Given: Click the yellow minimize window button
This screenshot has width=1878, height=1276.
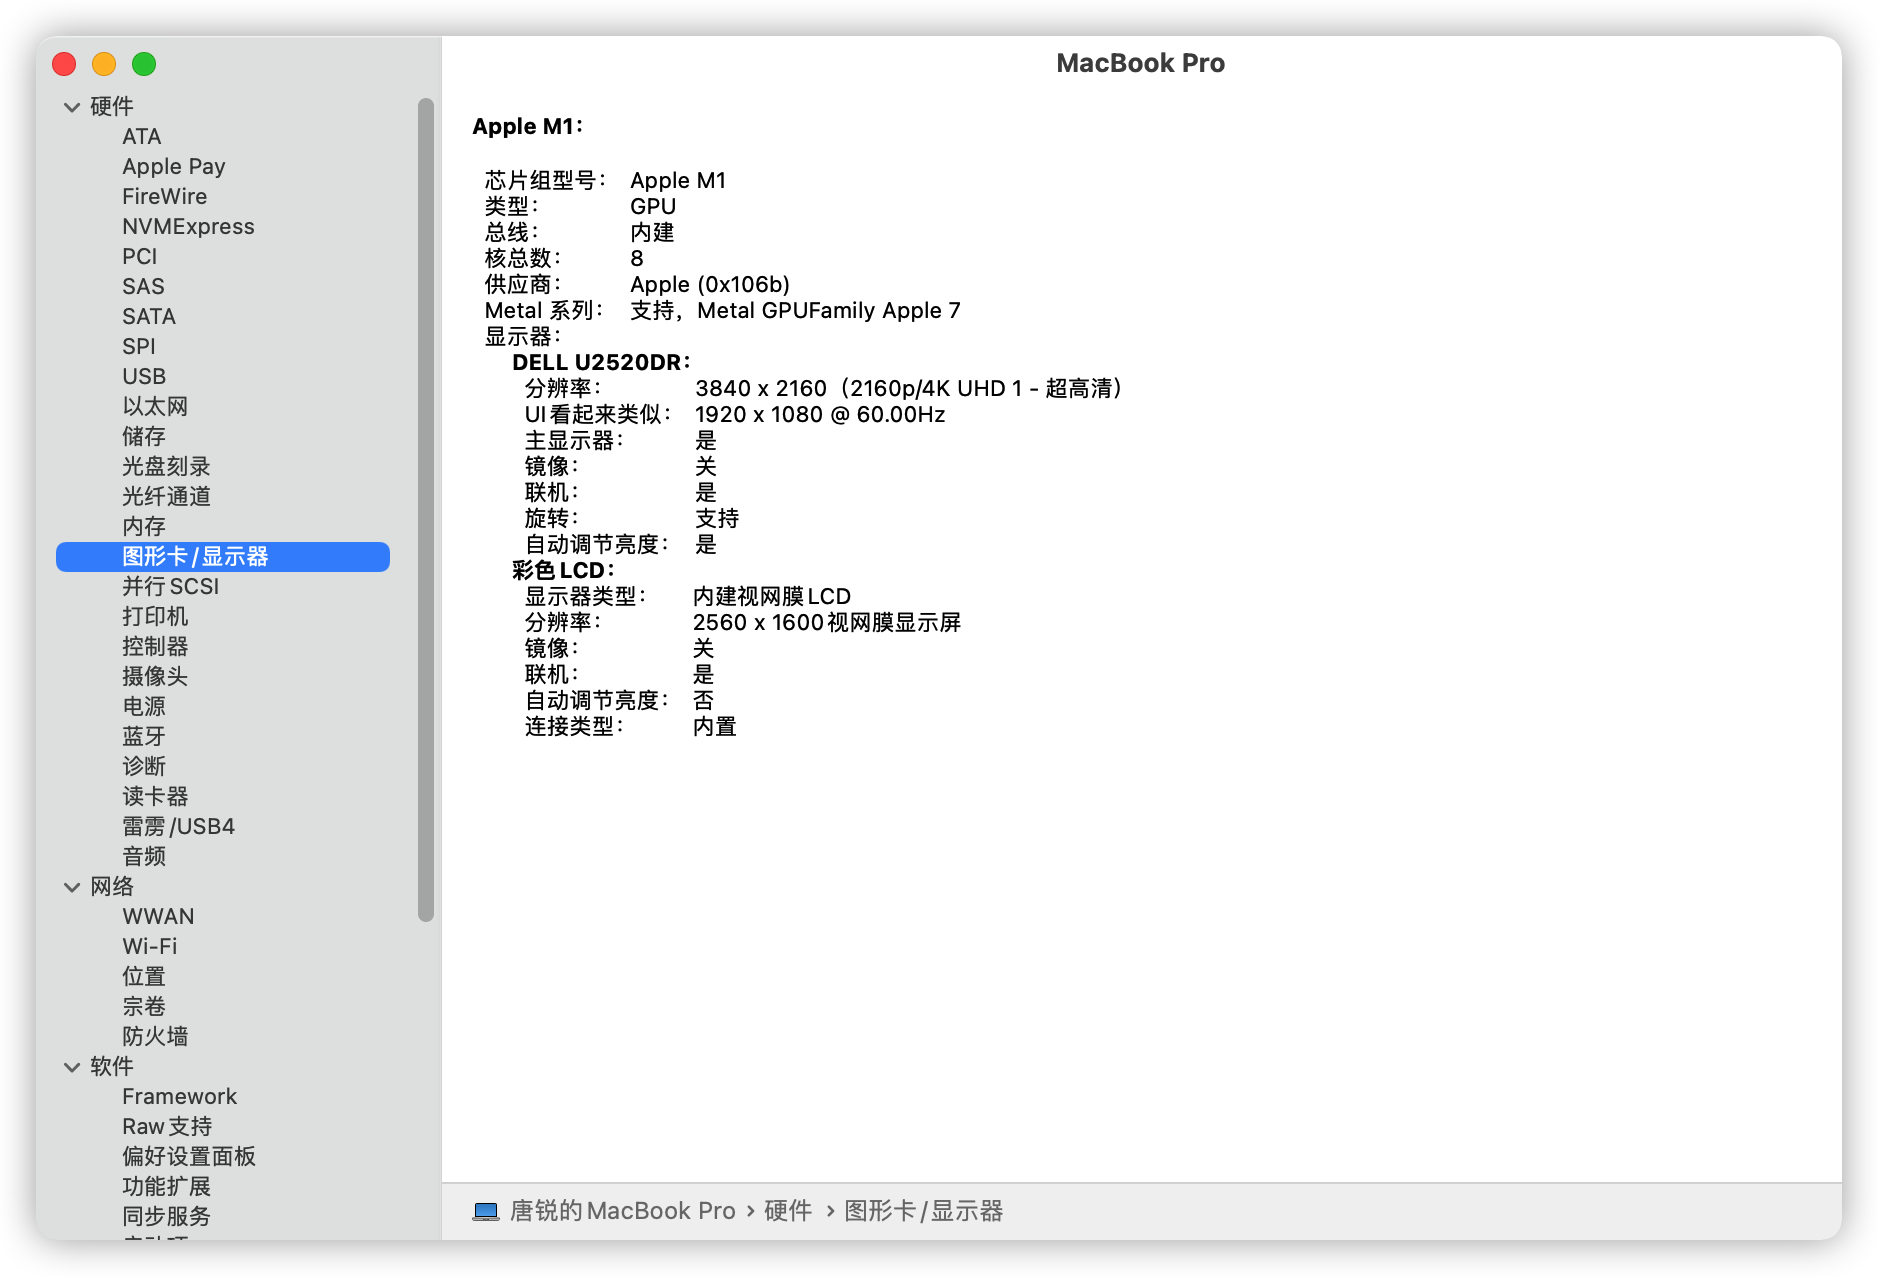Looking at the screenshot, I should tap(104, 64).
